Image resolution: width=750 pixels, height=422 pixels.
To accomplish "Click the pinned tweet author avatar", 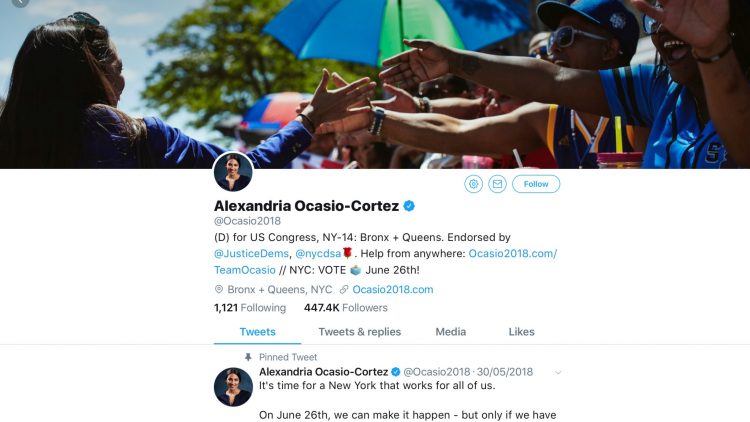I will (233, 387).
